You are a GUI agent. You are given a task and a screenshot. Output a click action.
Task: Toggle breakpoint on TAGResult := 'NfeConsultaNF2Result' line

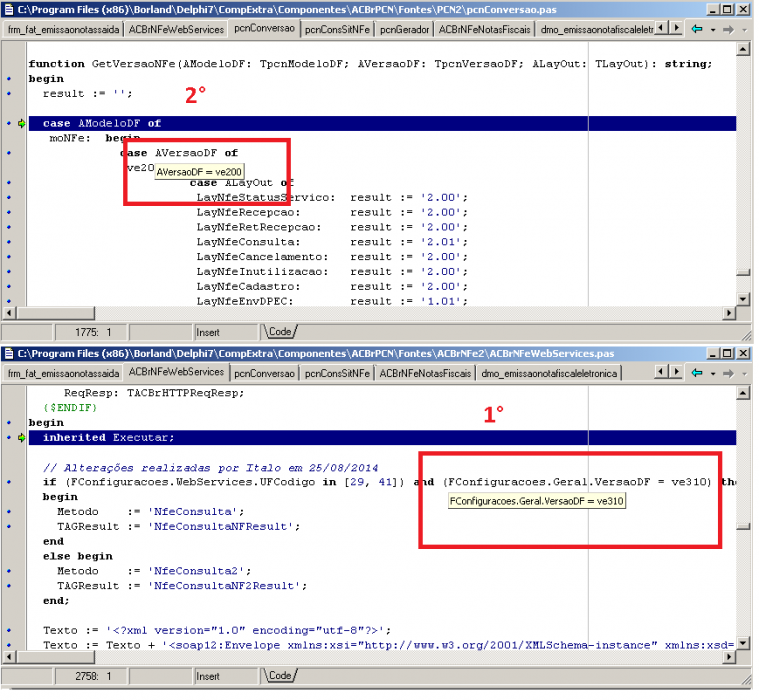click(x=9, y=586)
